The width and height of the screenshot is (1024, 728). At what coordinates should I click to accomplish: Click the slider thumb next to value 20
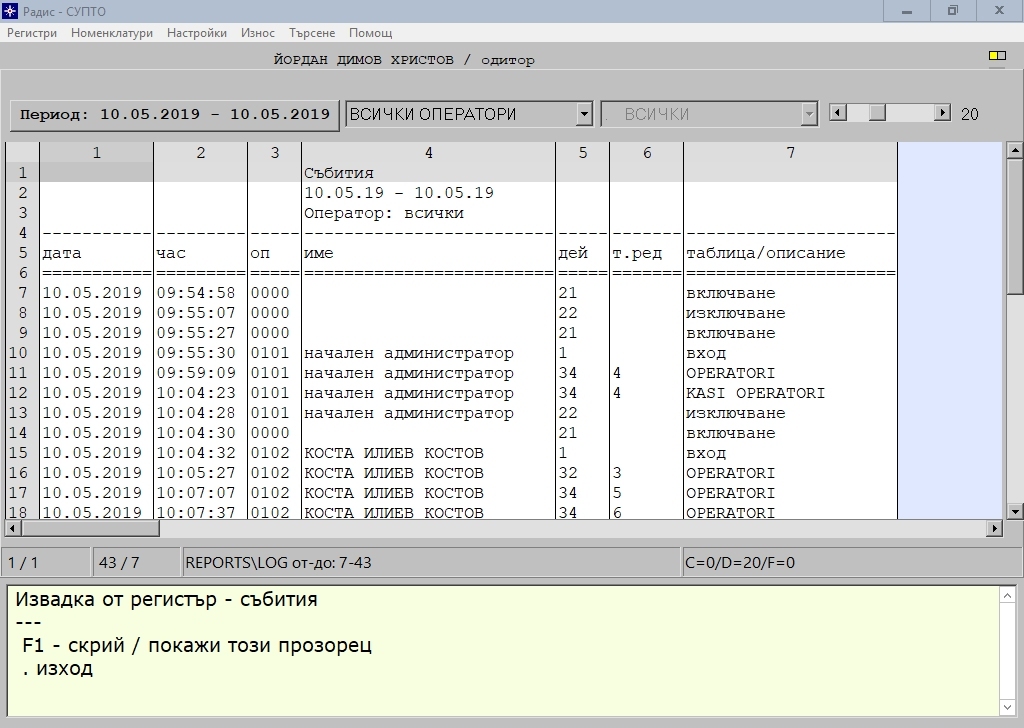877,113
